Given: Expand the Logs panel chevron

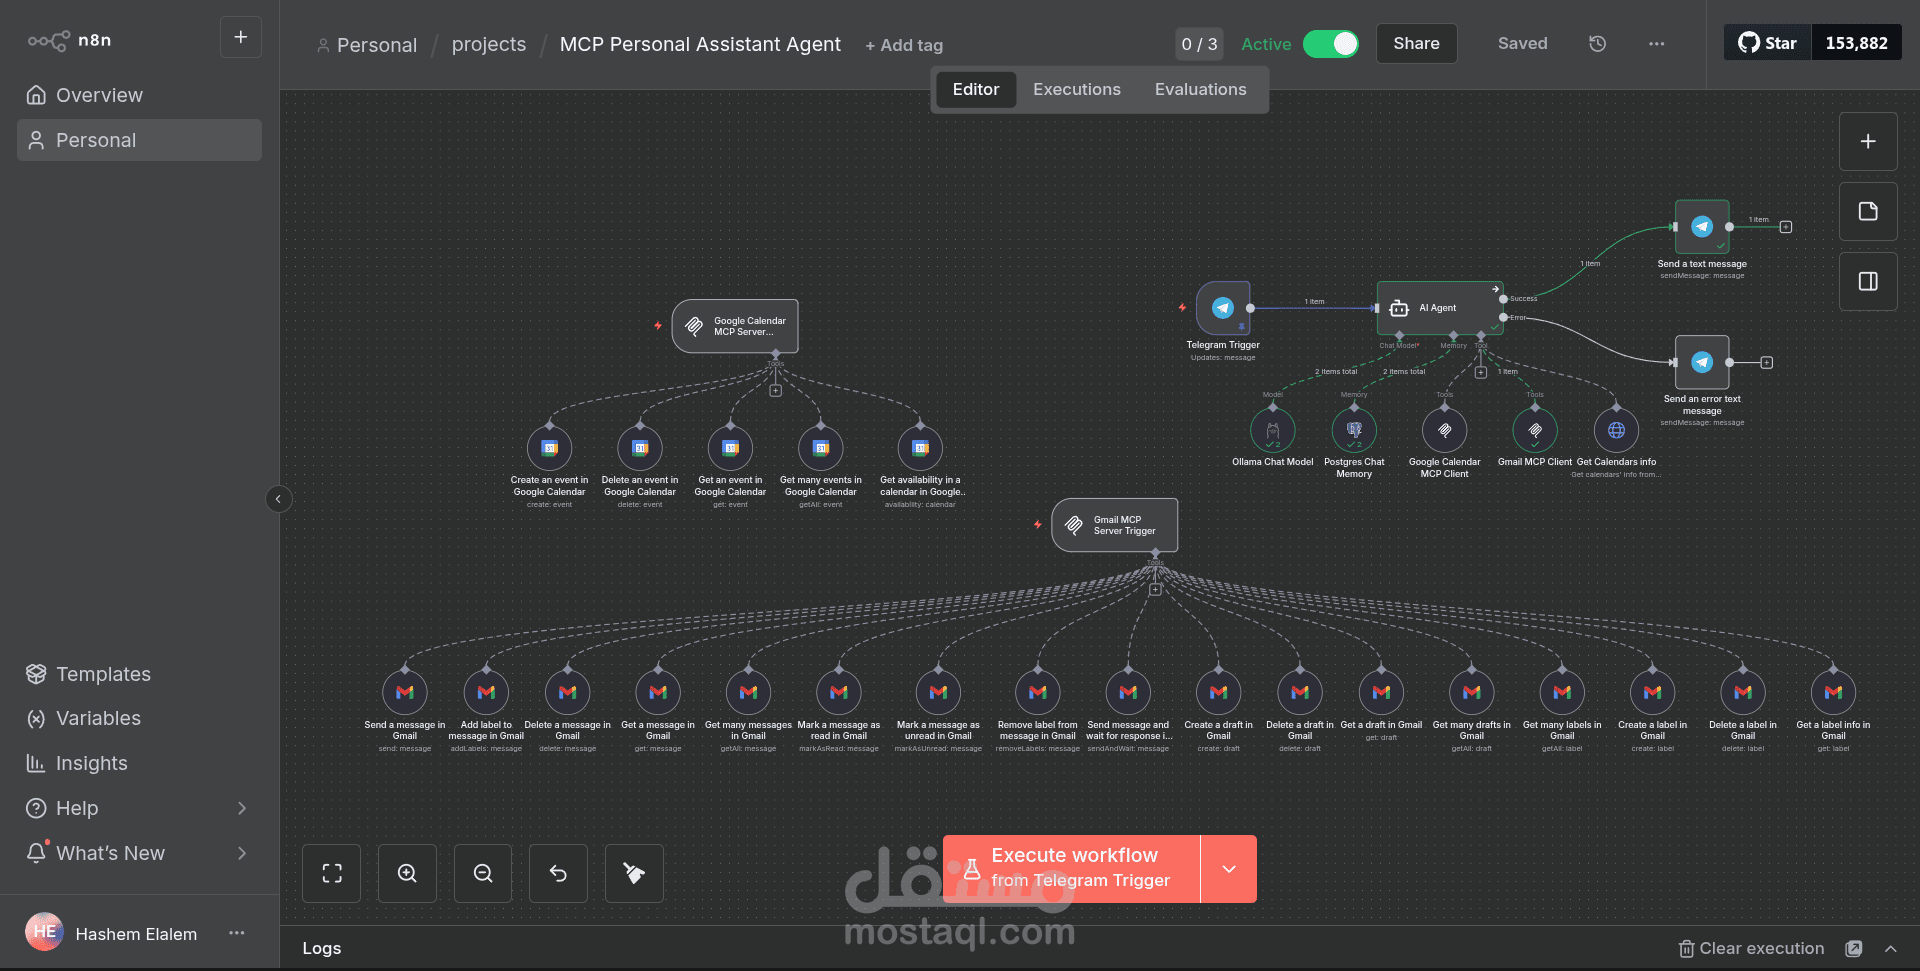Looking at the screenshot, I should [1891, 948].
